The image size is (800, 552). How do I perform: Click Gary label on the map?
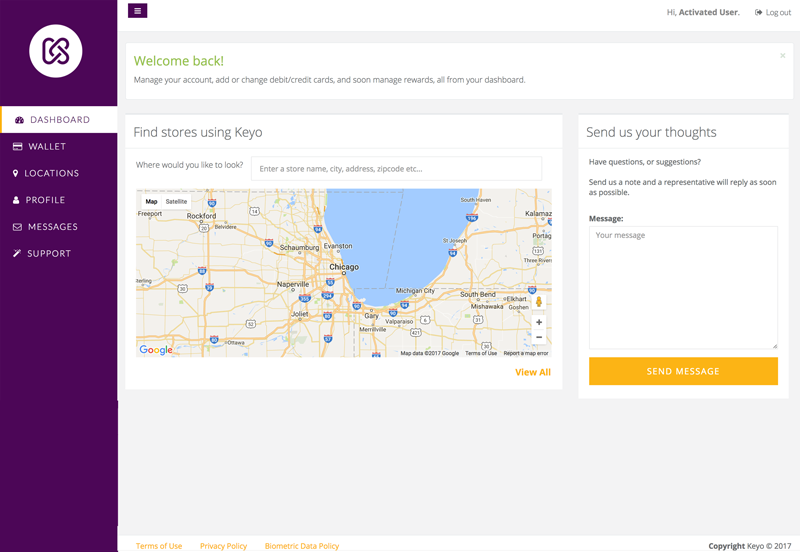[x=371, y=316]
